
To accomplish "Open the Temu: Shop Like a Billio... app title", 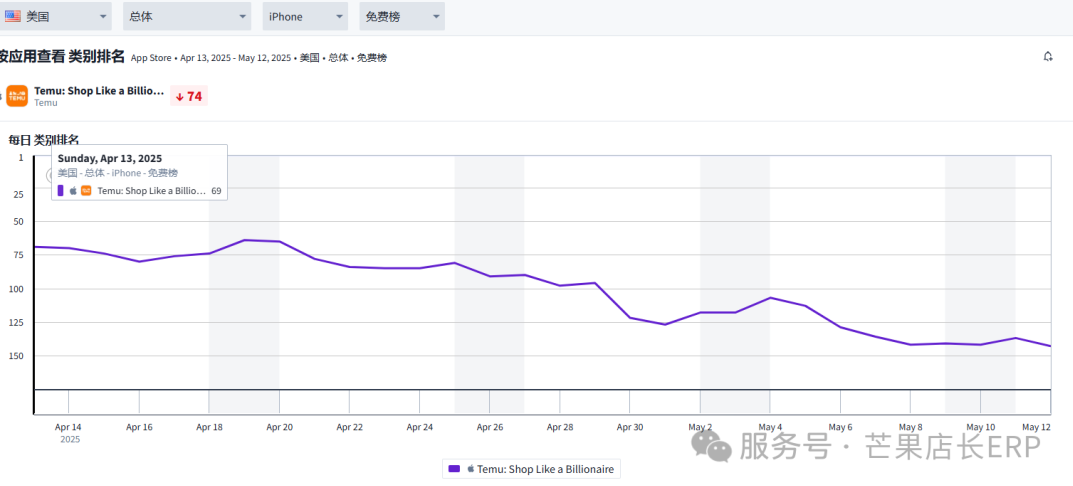I will point(99,91).
